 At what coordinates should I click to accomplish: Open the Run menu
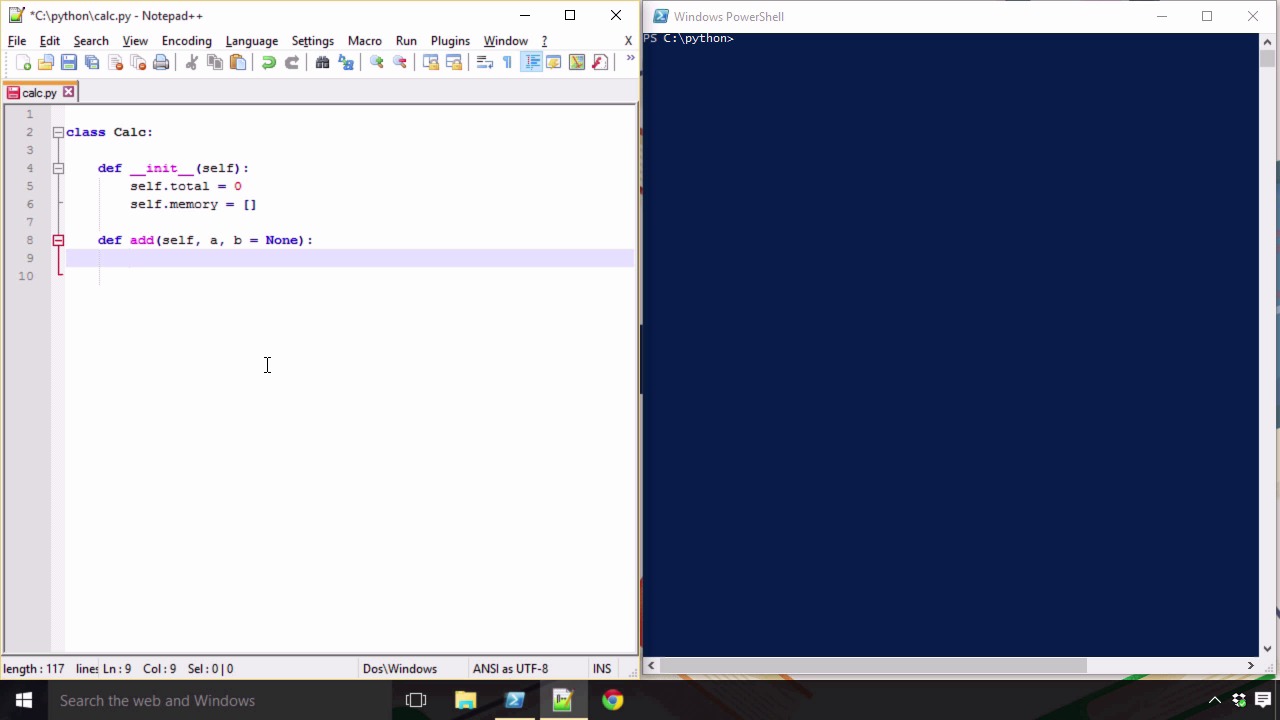coord(406,41)
